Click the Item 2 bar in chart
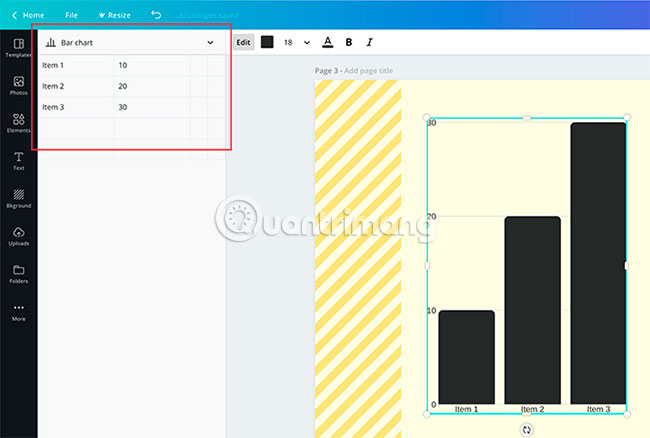 (533, 310)
